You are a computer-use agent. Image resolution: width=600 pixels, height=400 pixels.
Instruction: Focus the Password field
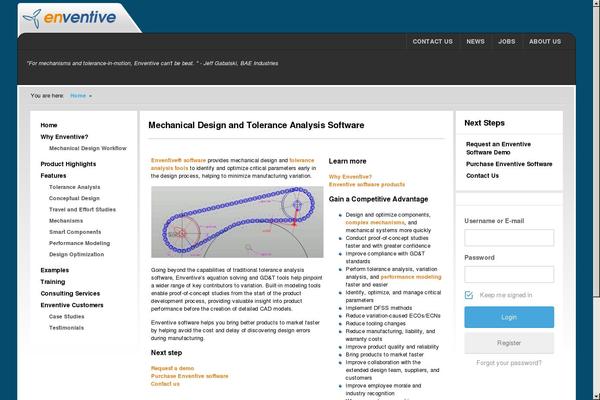(x=509, y=274)
